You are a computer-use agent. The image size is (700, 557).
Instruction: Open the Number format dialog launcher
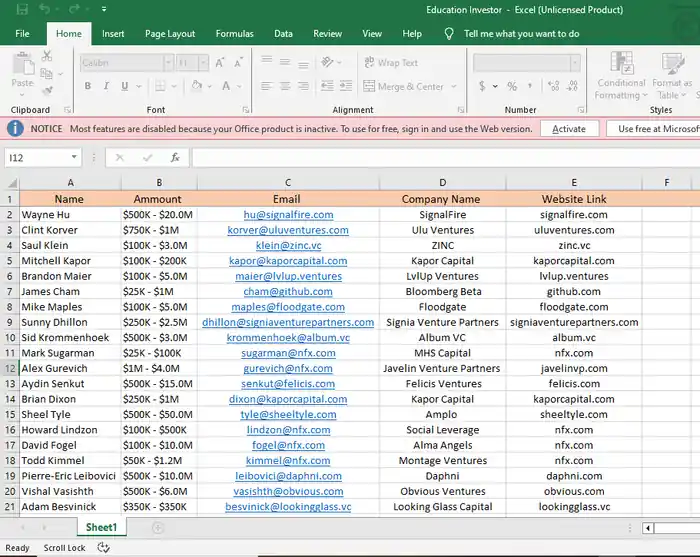pyautogui.click(x=581, y=110)
